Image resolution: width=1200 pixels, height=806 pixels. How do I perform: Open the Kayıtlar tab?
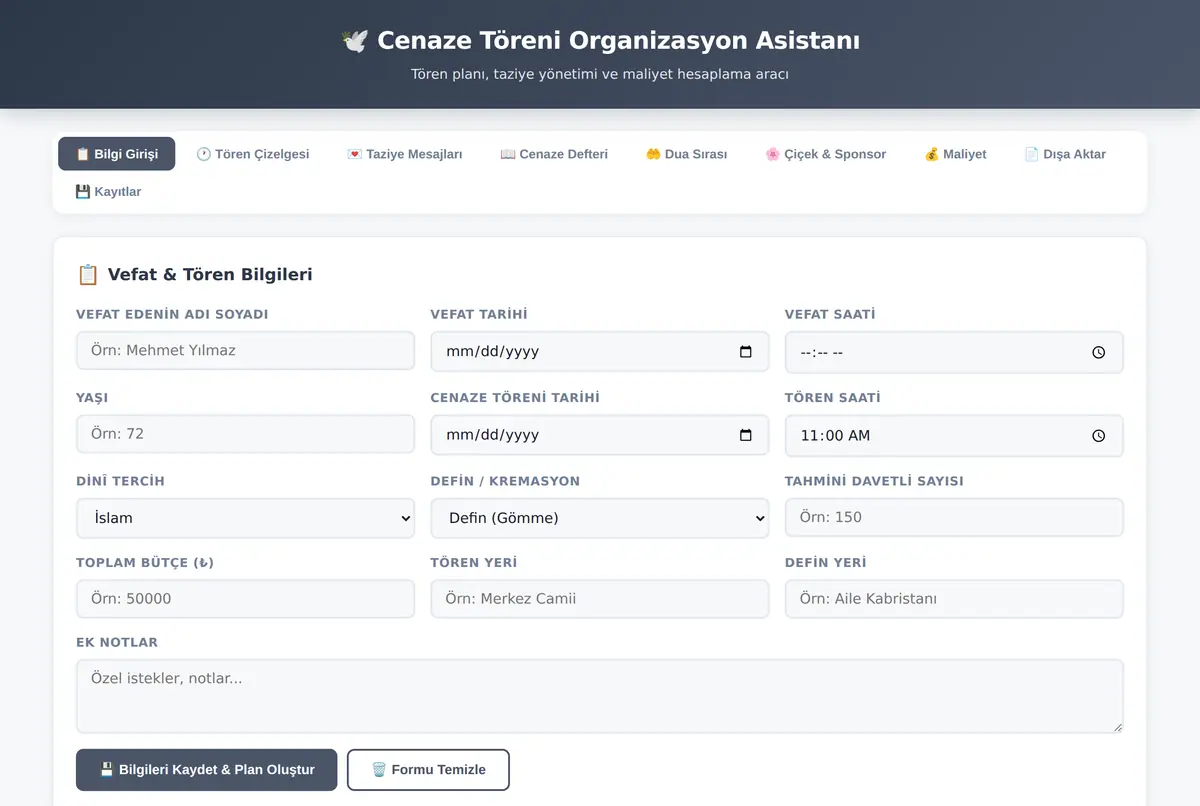[108, 191]
